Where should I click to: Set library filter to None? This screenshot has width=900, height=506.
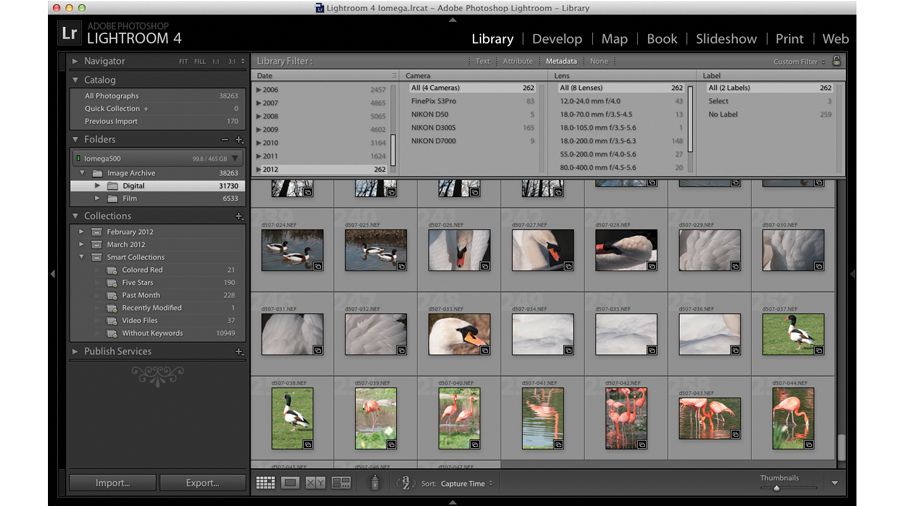(599, 61)
